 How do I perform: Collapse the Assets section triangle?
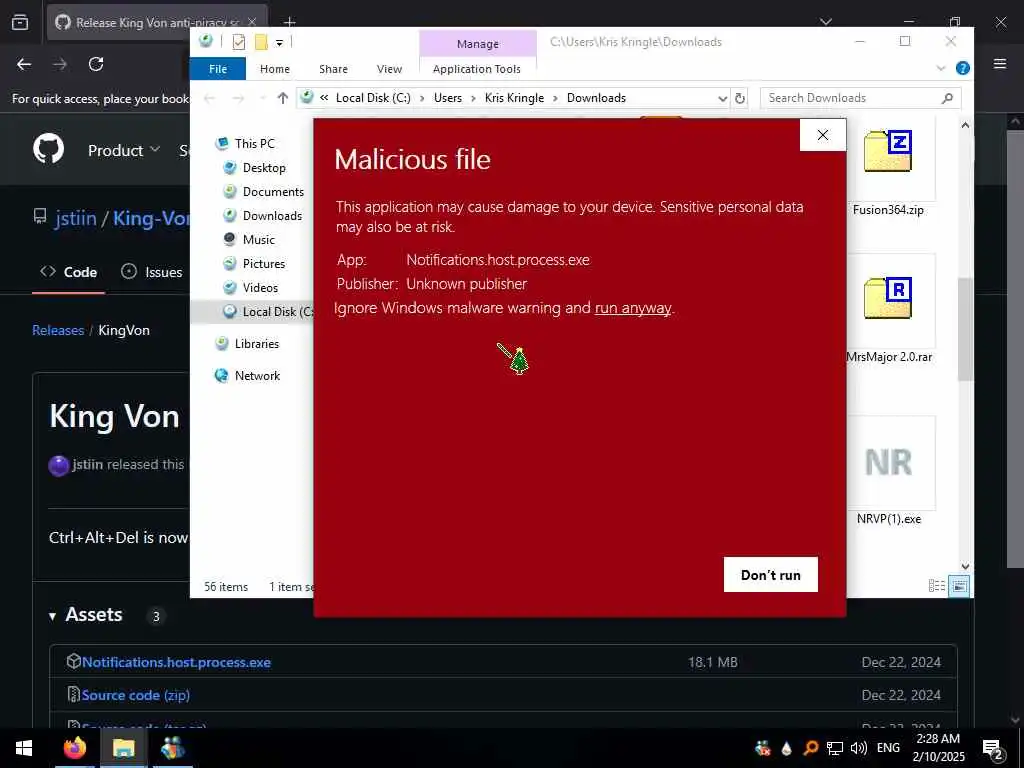52,616
